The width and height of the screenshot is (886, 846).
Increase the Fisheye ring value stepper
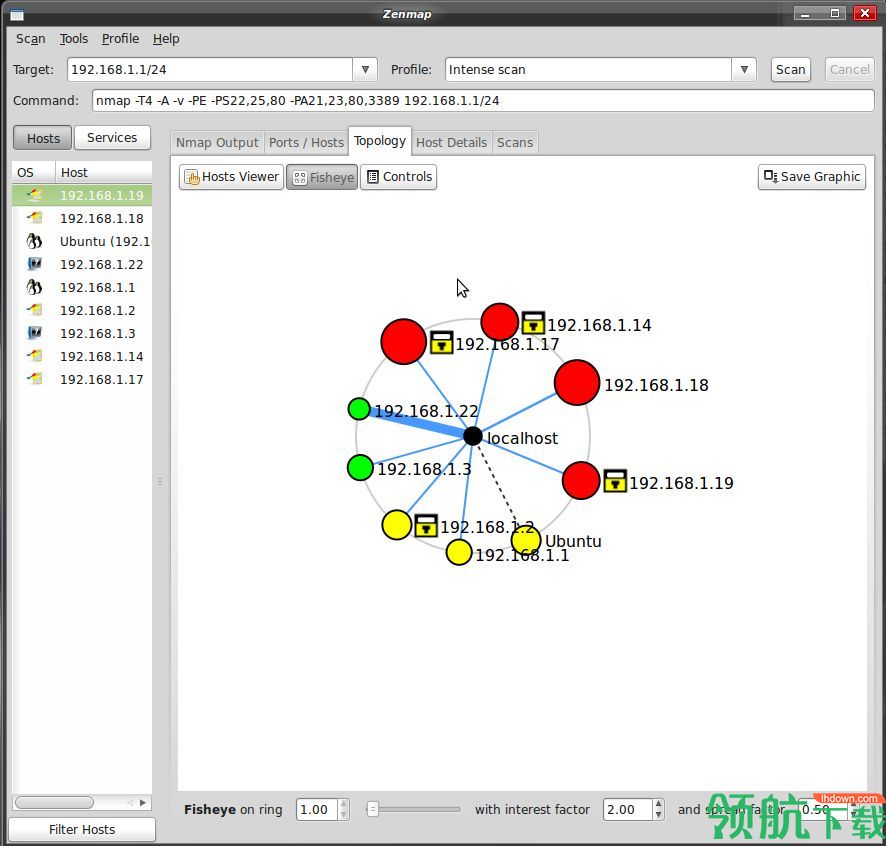pyautogui.click(x=344, y=804)
